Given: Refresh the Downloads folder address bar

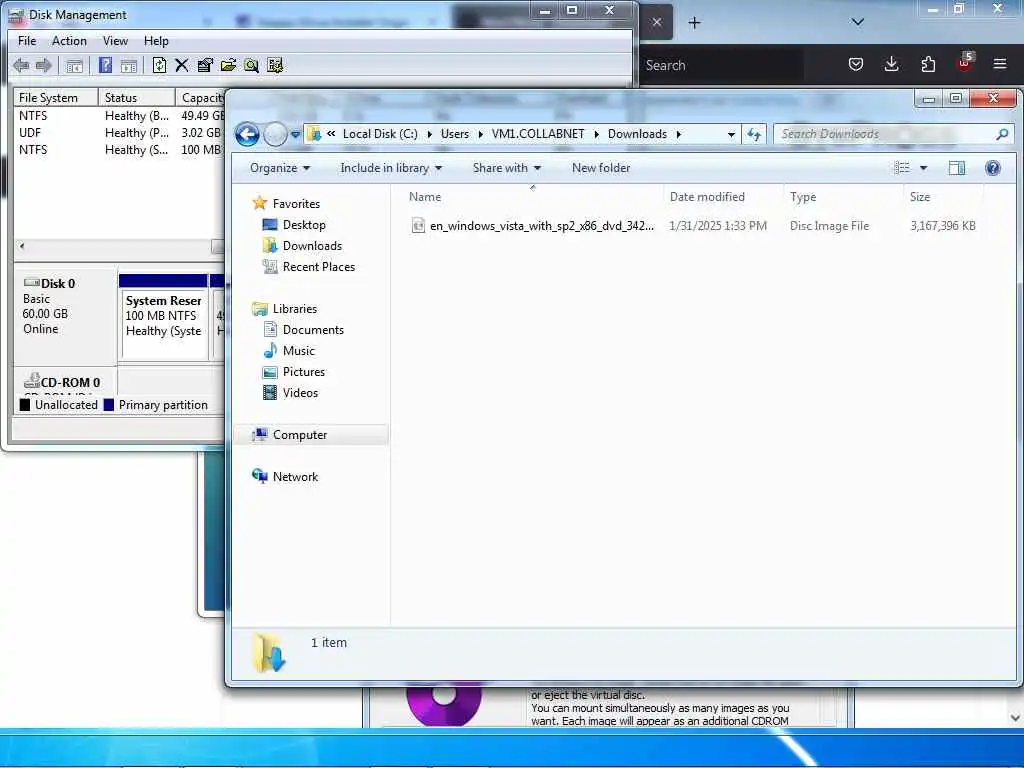Looking at the screenshot, I should tap(754, 134).
